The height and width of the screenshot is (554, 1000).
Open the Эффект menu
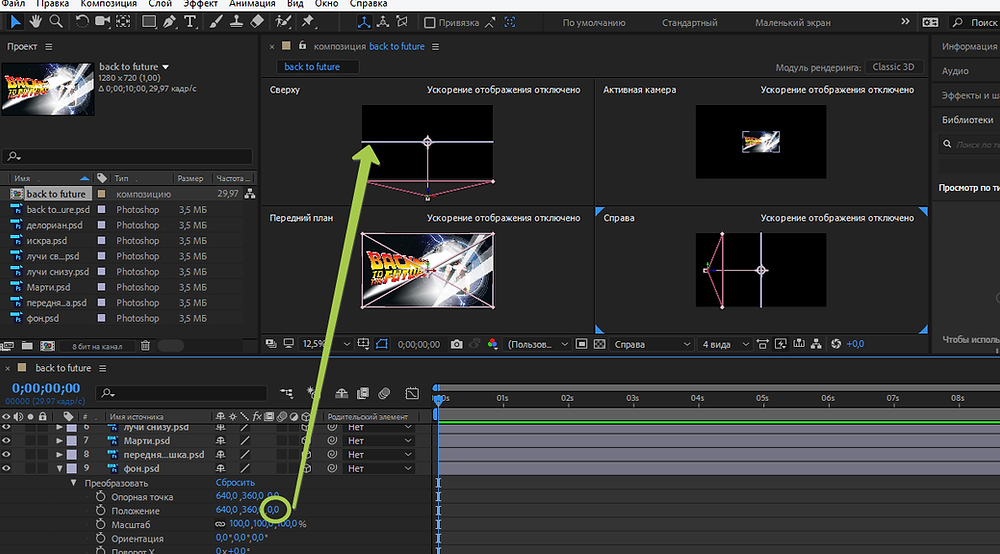coord(200,4)
